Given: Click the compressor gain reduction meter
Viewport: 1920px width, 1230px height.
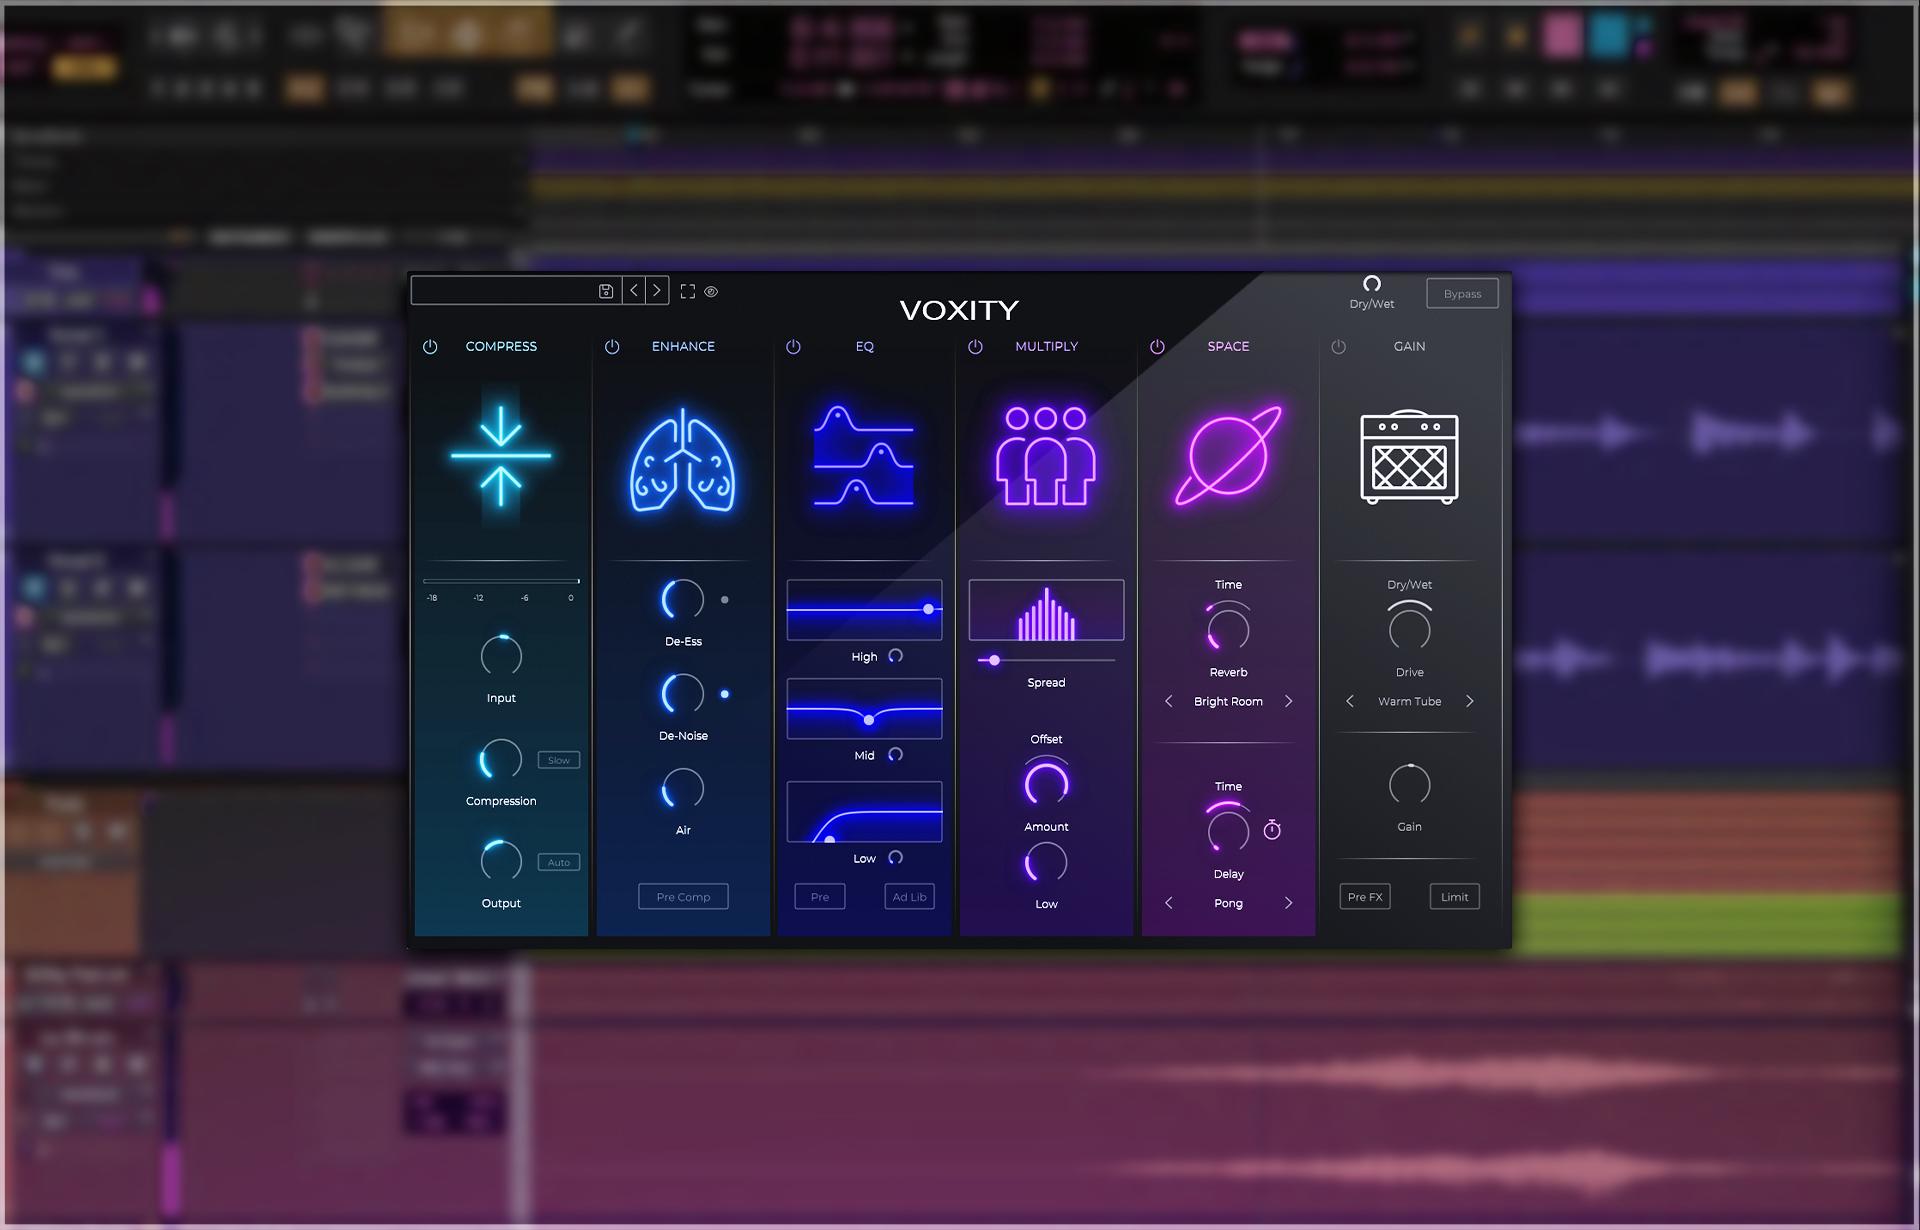Looking at the screenshot, I should tap(501, 581).
